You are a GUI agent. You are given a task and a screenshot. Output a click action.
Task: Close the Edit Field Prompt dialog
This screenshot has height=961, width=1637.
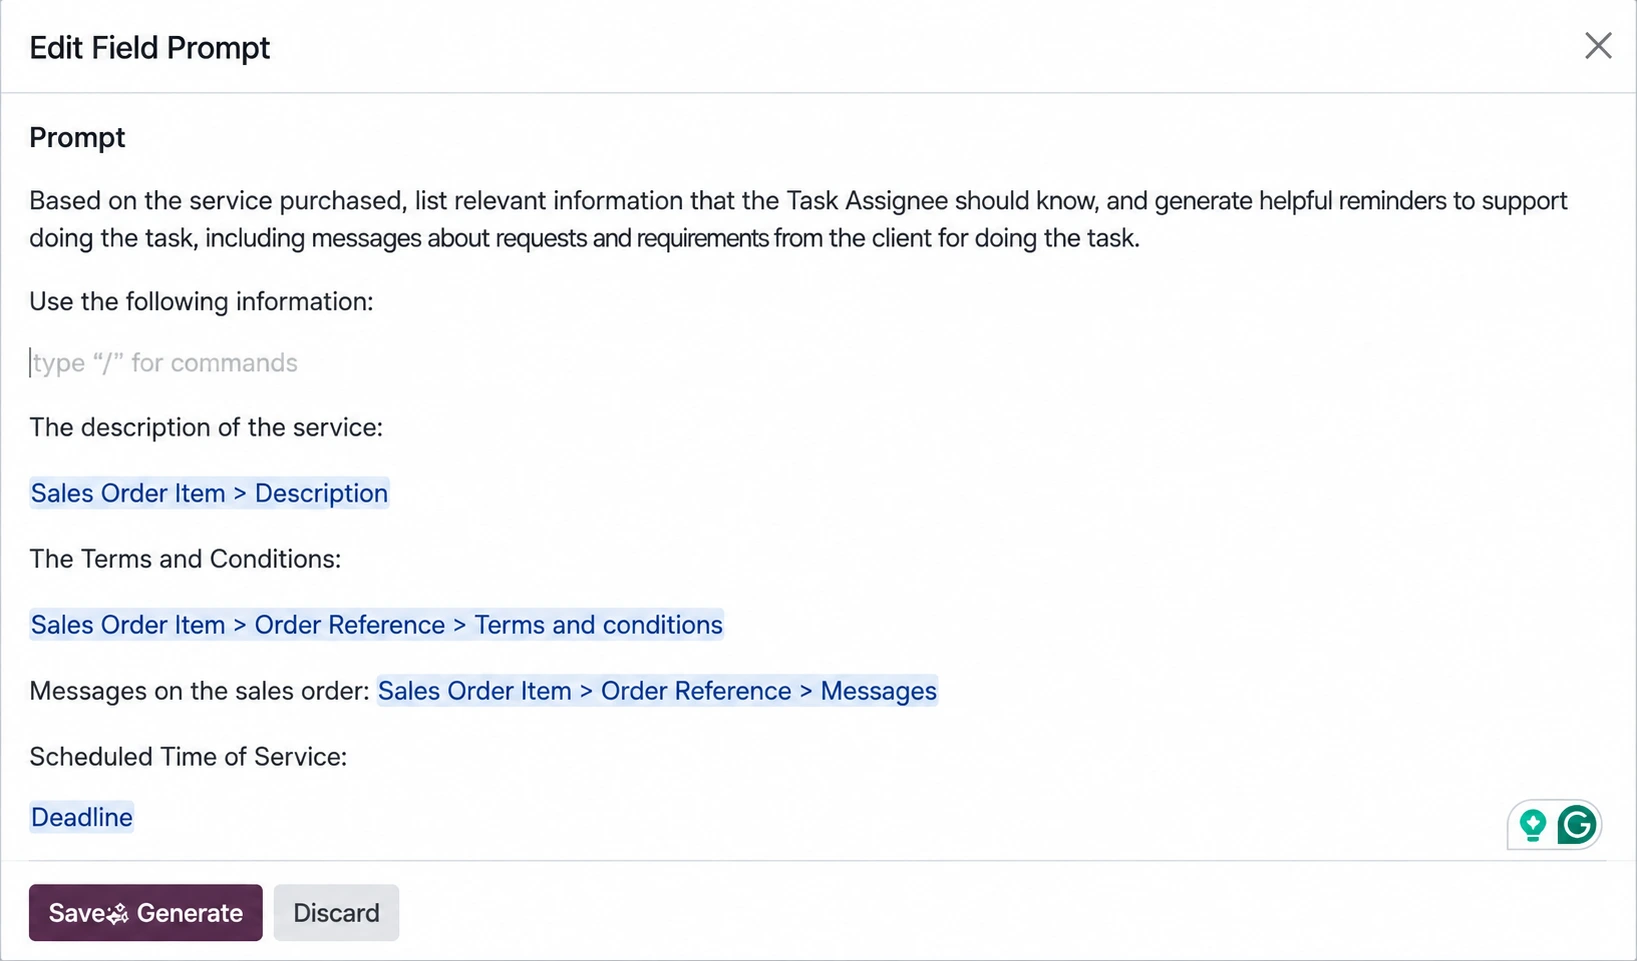coord(1597,46)
